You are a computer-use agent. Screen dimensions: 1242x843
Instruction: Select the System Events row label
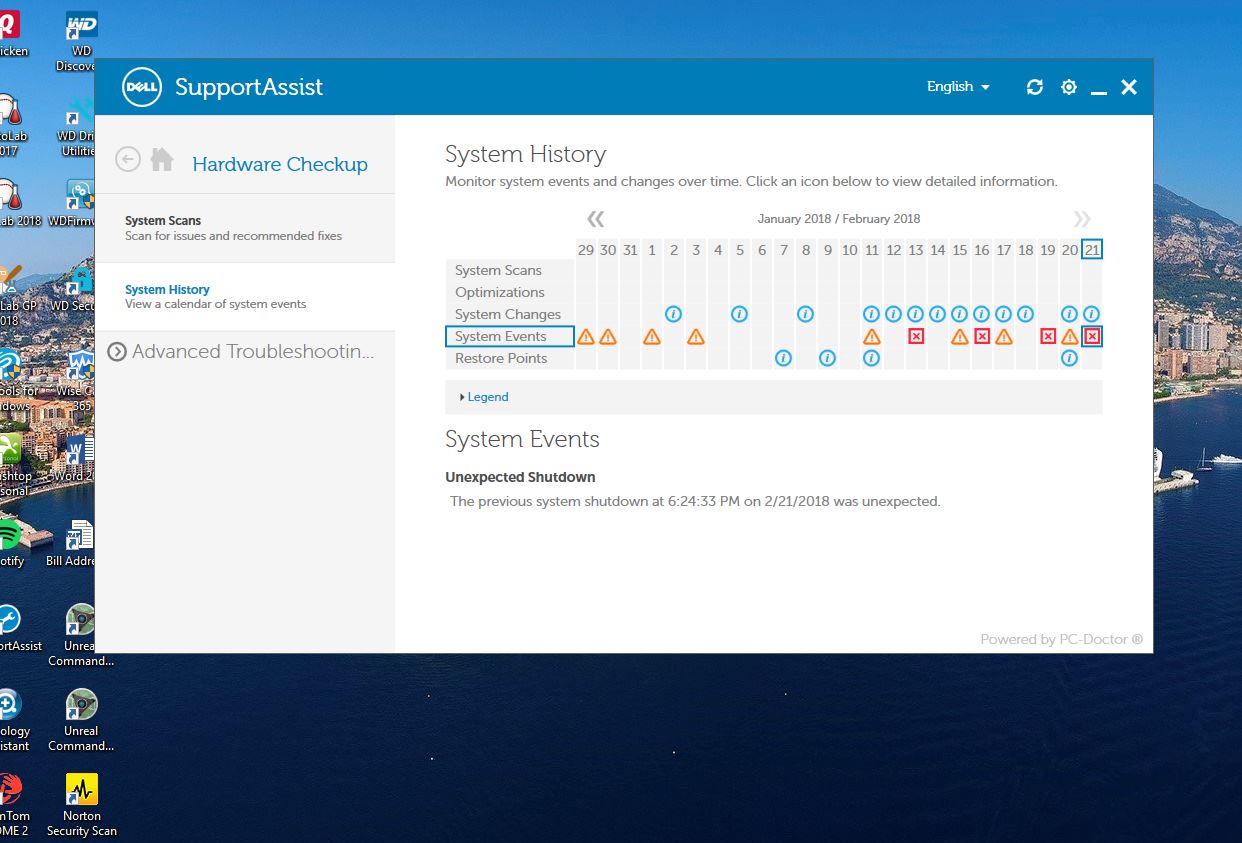[509, 337]
